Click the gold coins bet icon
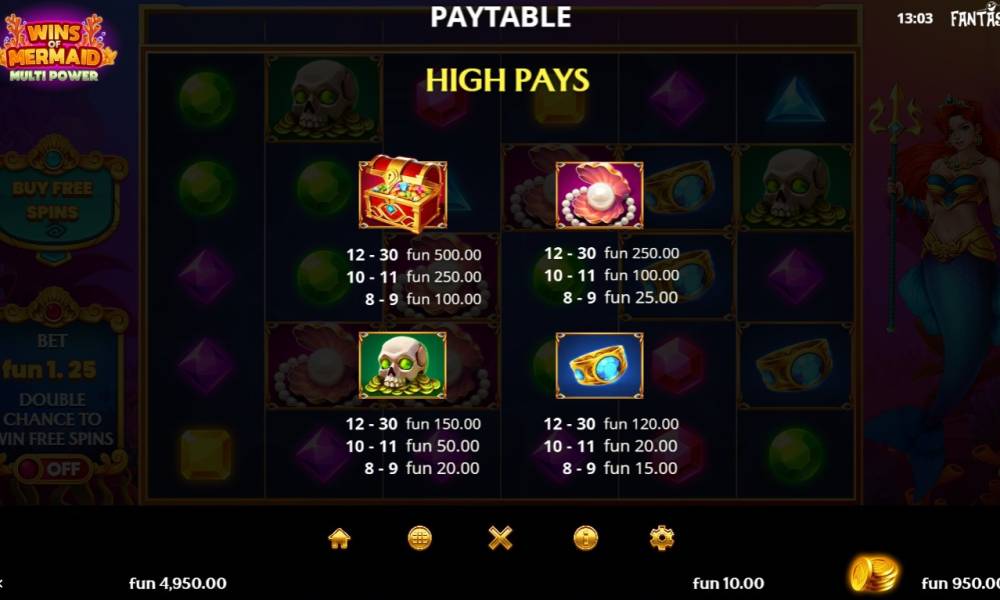This screenshot has width=1000, height=600. pyautogui.click(x=874, y=574)
